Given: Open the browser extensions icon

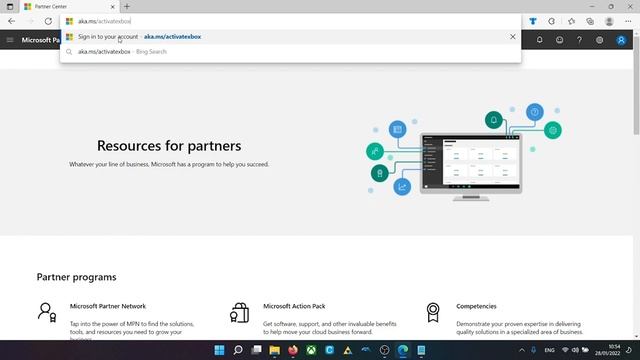Looking at the screenshot, I should coord(551,21).
